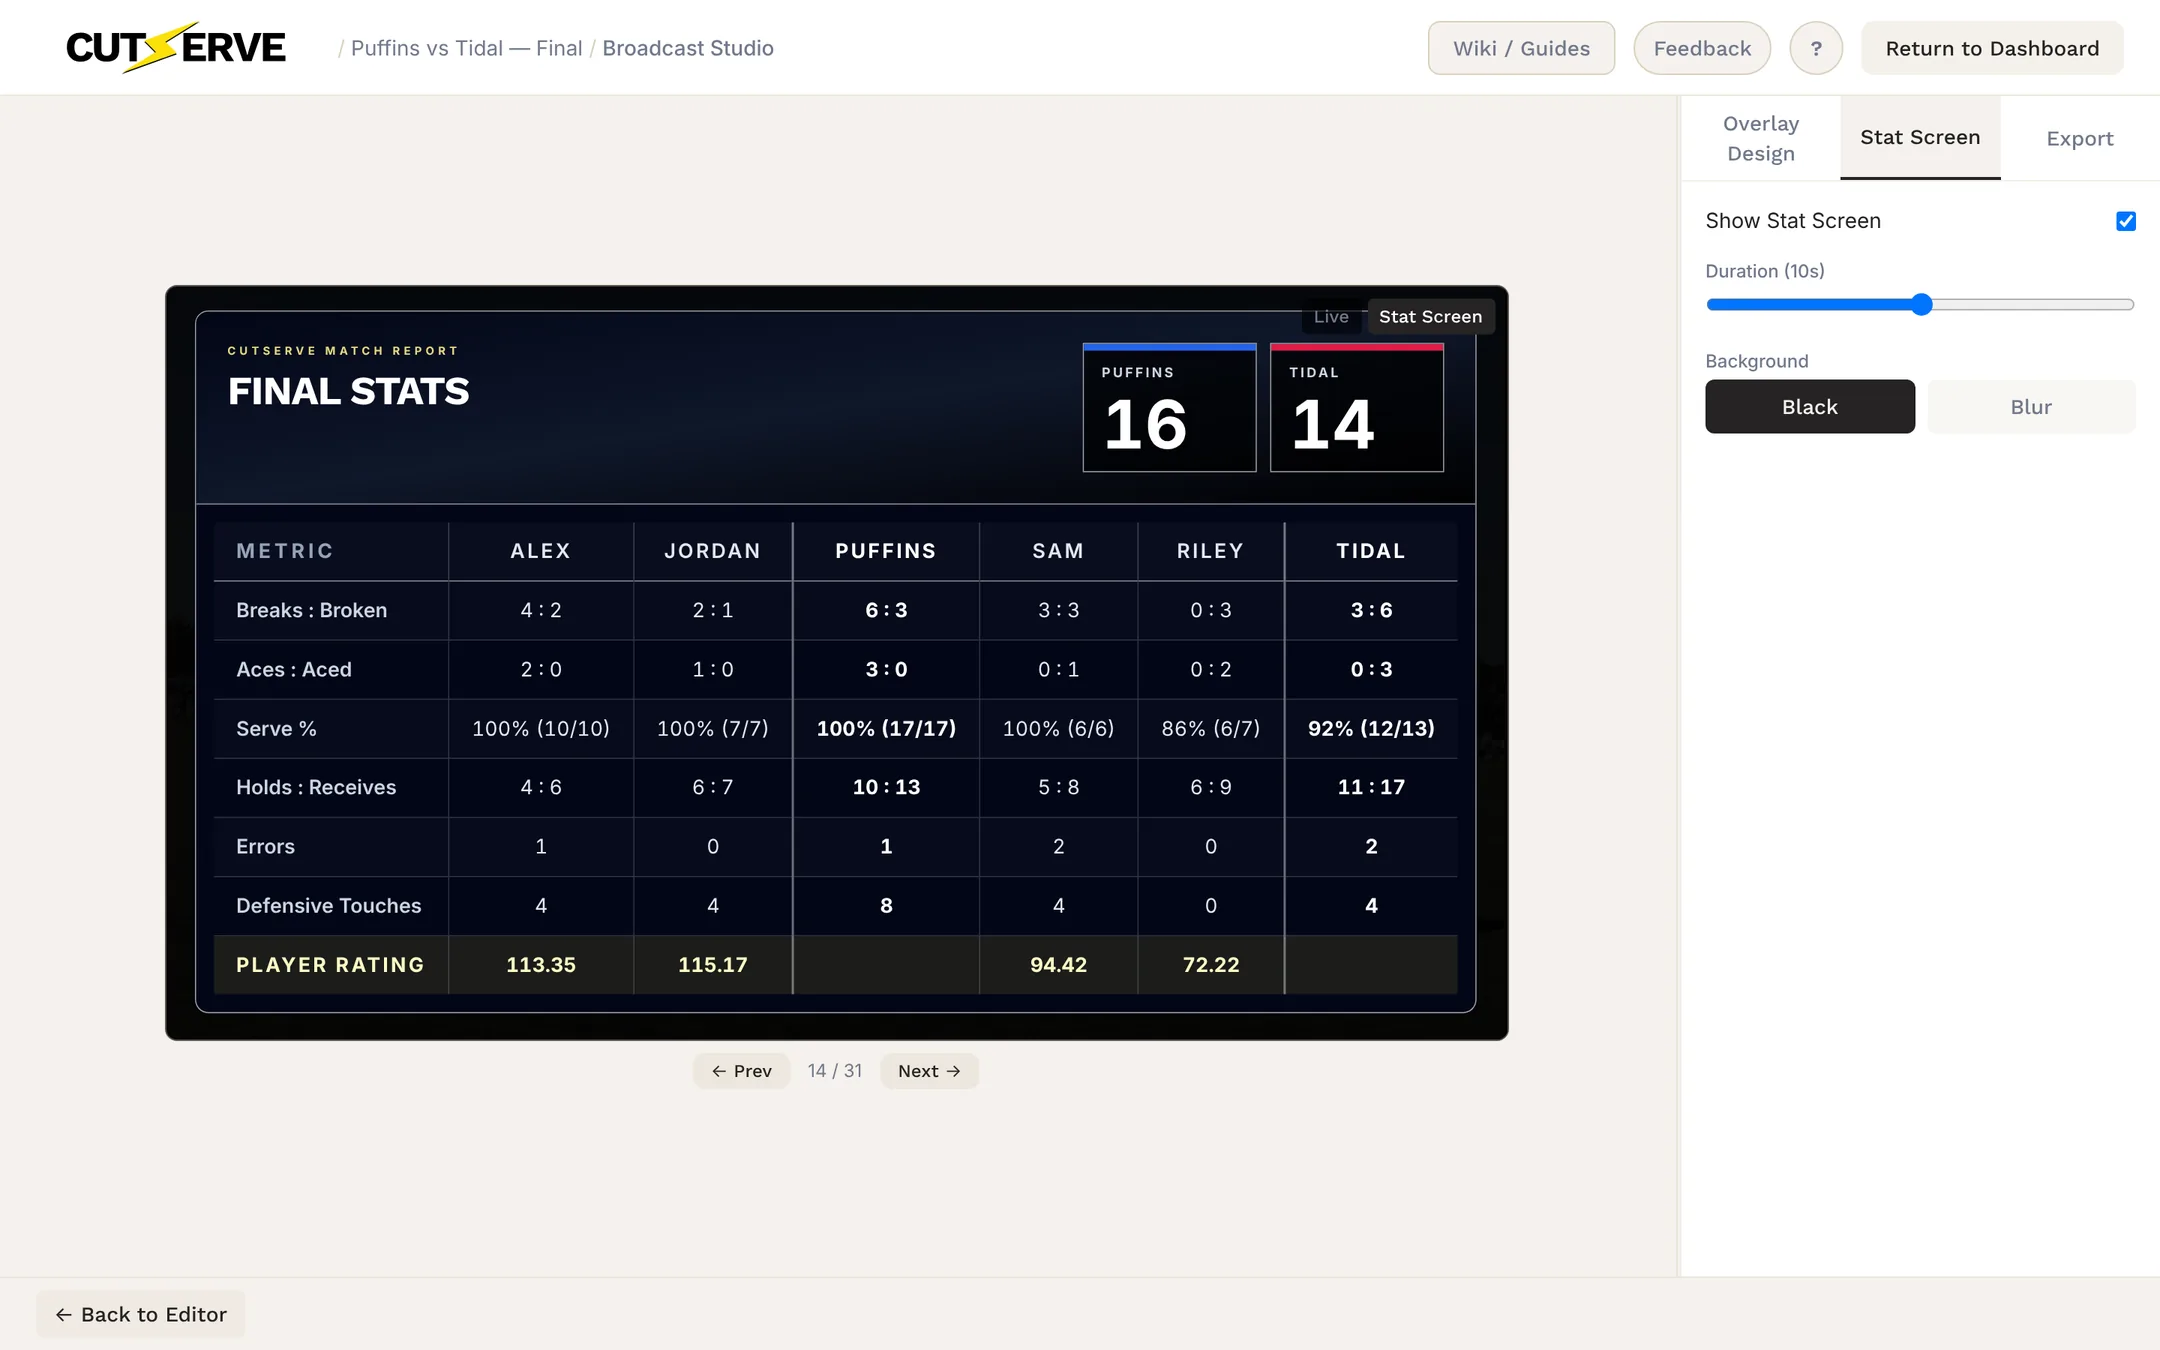This screenshot has height=1350, width=2160.
Task: Click Puffins Holds : Receives 10 : 13
Action: (x=886, y=787)
